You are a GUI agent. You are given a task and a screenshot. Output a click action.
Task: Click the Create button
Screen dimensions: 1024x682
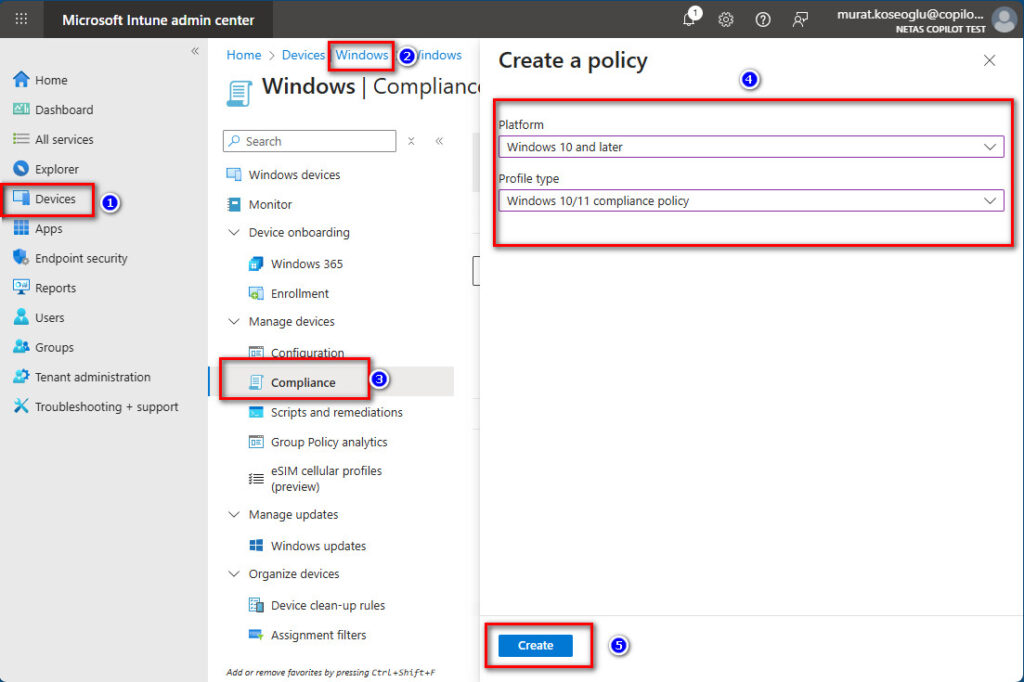pyautogui.click(x=535, y=646)
